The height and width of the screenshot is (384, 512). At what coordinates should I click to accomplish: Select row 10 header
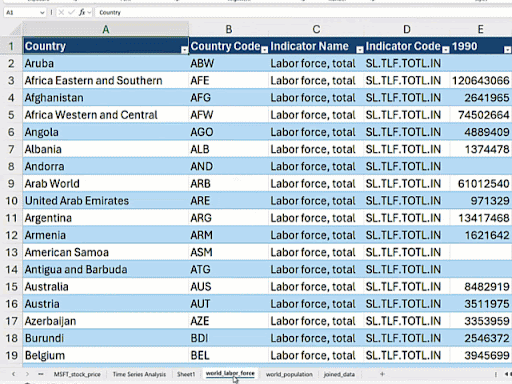tap(11, 201)
